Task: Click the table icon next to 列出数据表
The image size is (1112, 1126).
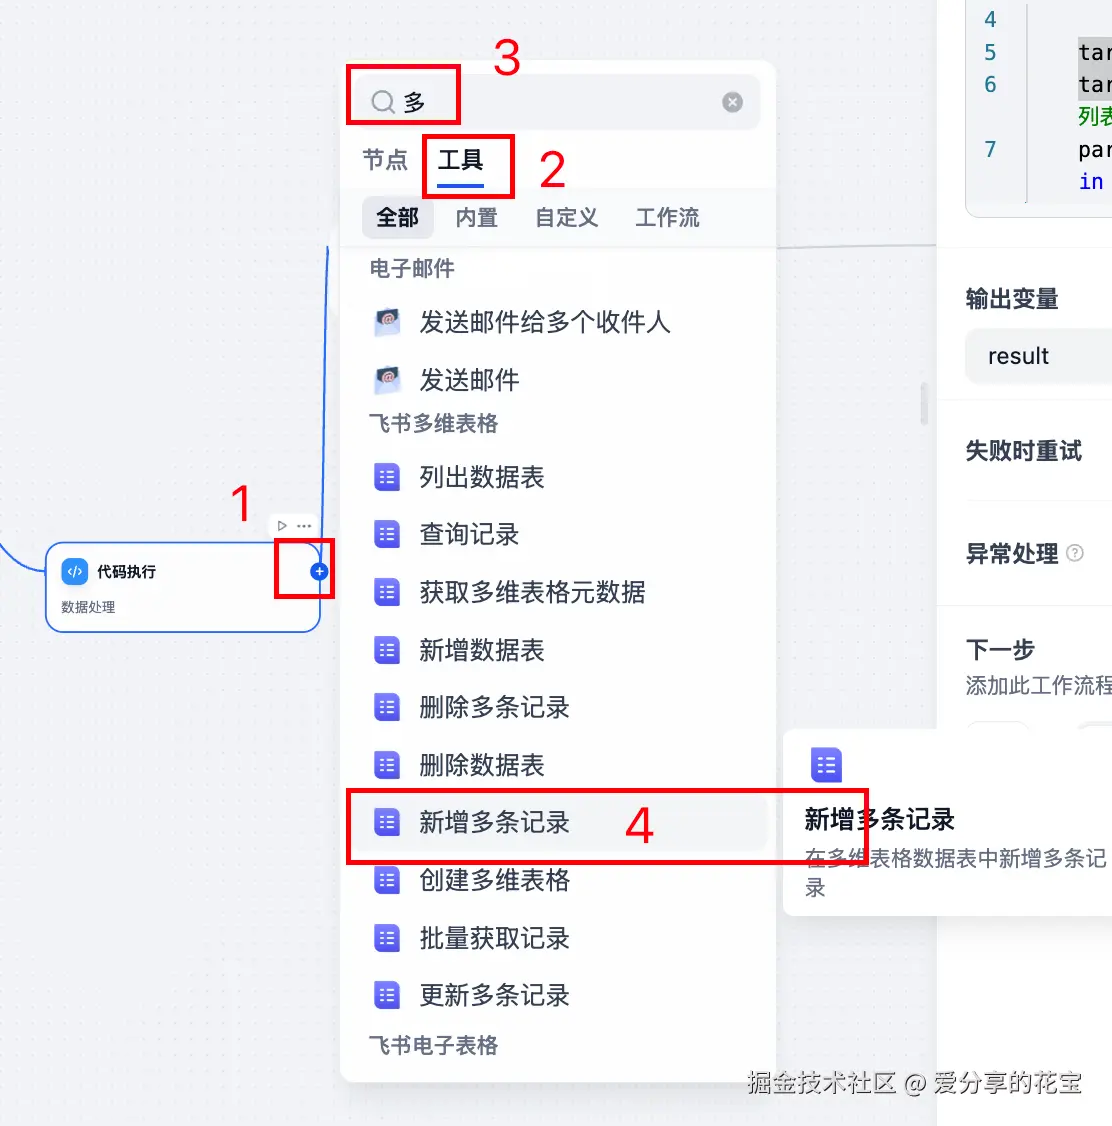Action: (x=387, y=477)
